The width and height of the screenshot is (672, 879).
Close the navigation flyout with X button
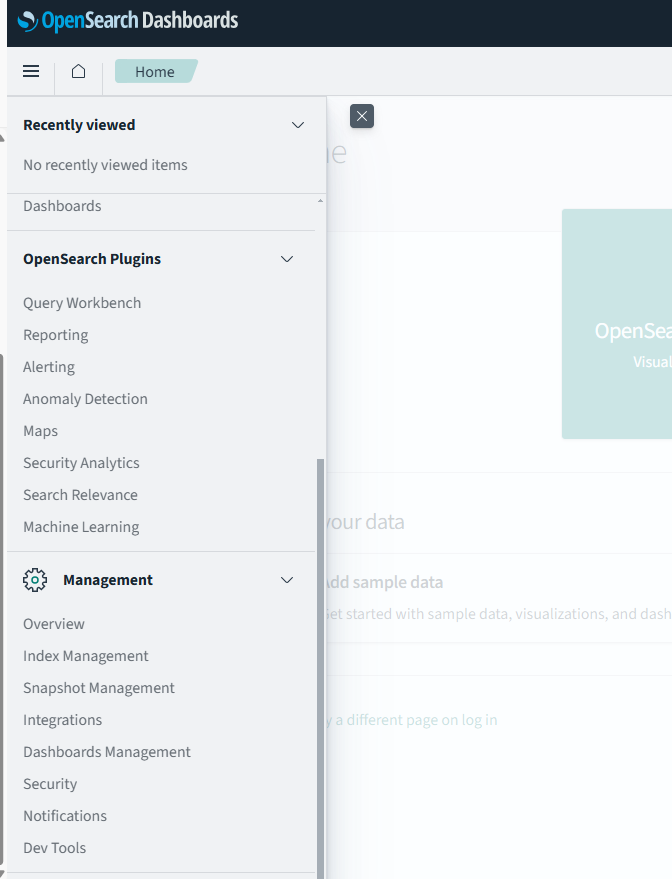tap(362, 116)
